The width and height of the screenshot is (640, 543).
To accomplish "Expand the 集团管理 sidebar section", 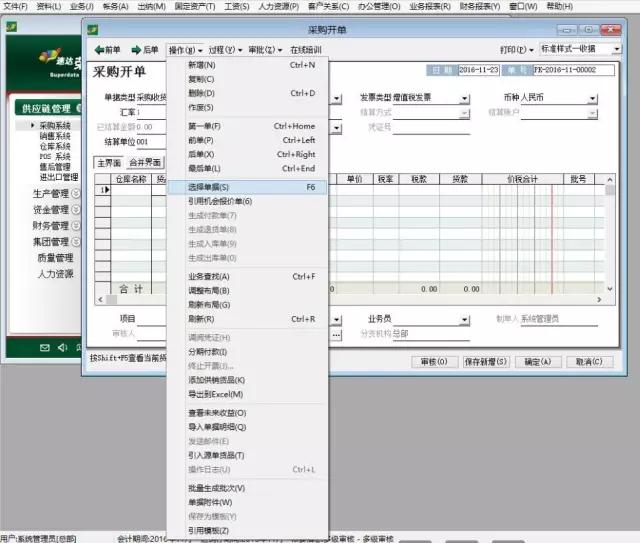I will 76,242.
